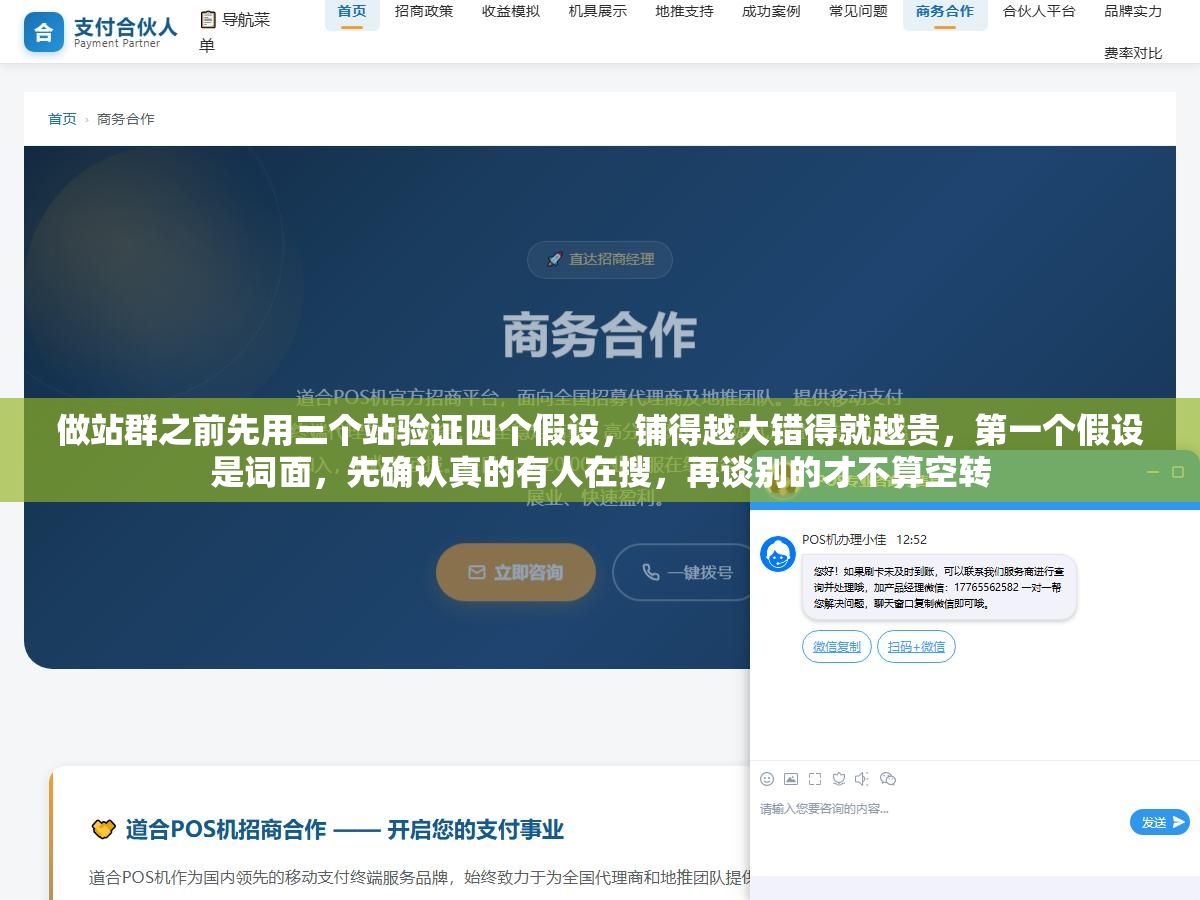Screen dimensions: 1200x900
Task: Click 扫码+微信 link in chat
Action: (x=917, y=647)
